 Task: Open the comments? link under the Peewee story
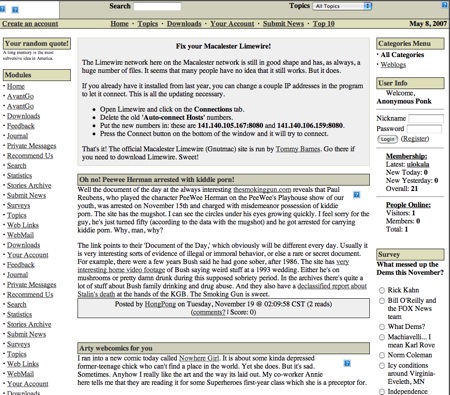click(x=208, y=312)
